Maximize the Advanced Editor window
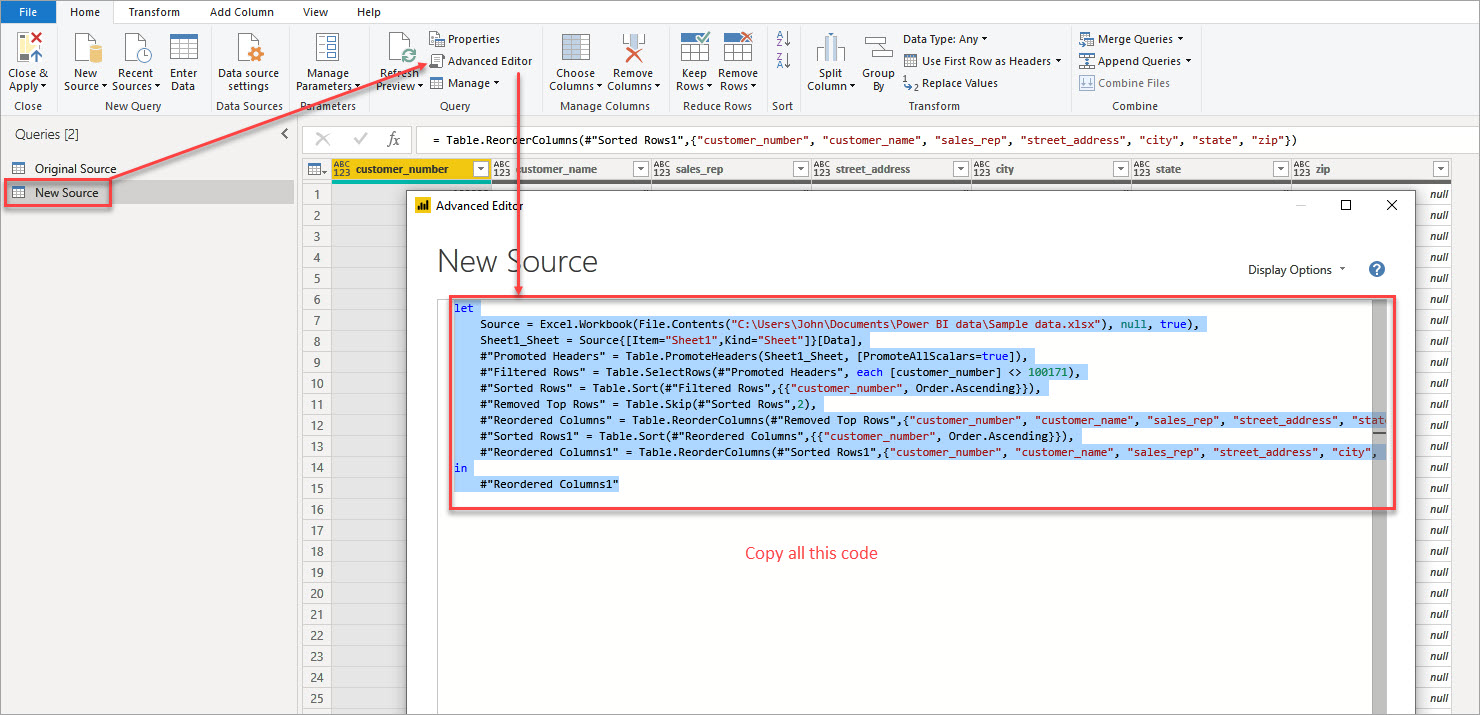Viewport: 1480px width, 715px height. (x=1345, y=205)
